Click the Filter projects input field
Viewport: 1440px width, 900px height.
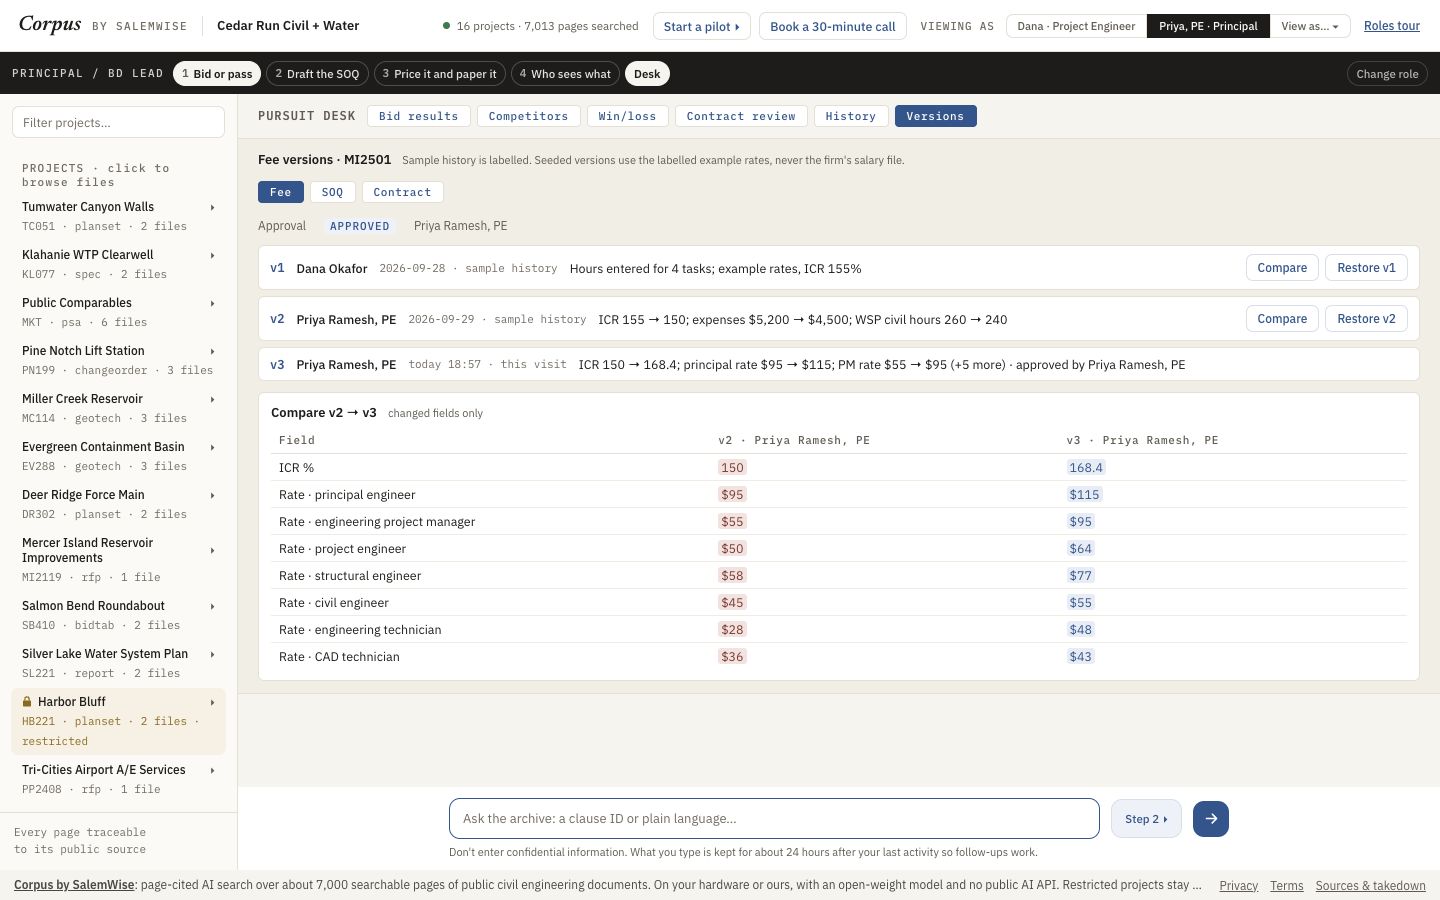click(118, 123)
